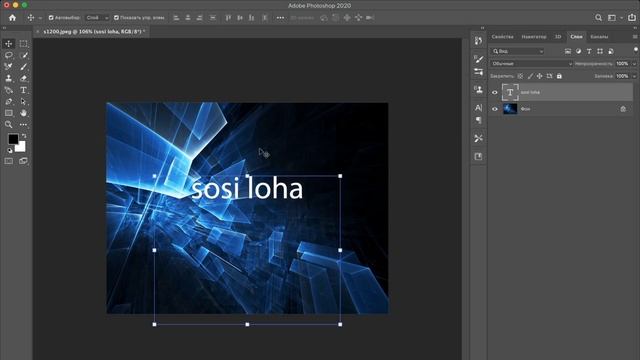Screen dimensions: 640x360
Task: Open the Brush Settings panel icon
Action: 478,59
